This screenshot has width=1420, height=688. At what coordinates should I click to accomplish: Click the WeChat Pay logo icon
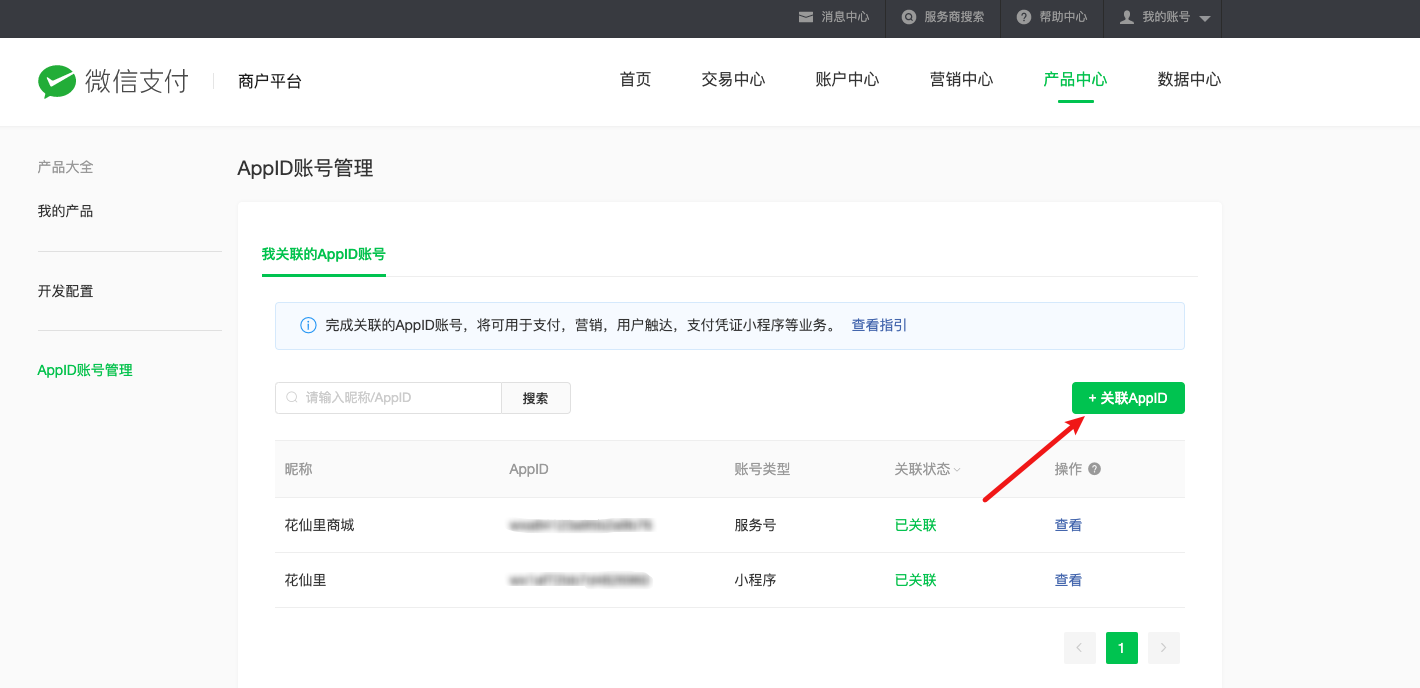coord(57,82)
